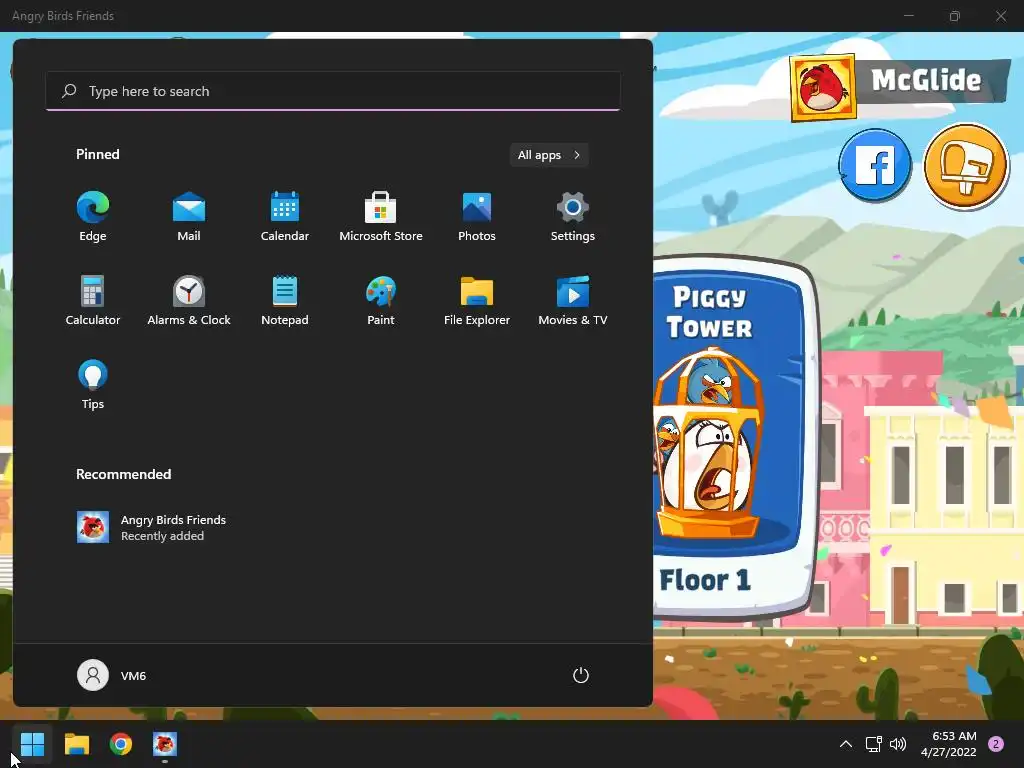The image size is (1024, 768).
Task: Expand the All apps list
Action: [549, 155]
